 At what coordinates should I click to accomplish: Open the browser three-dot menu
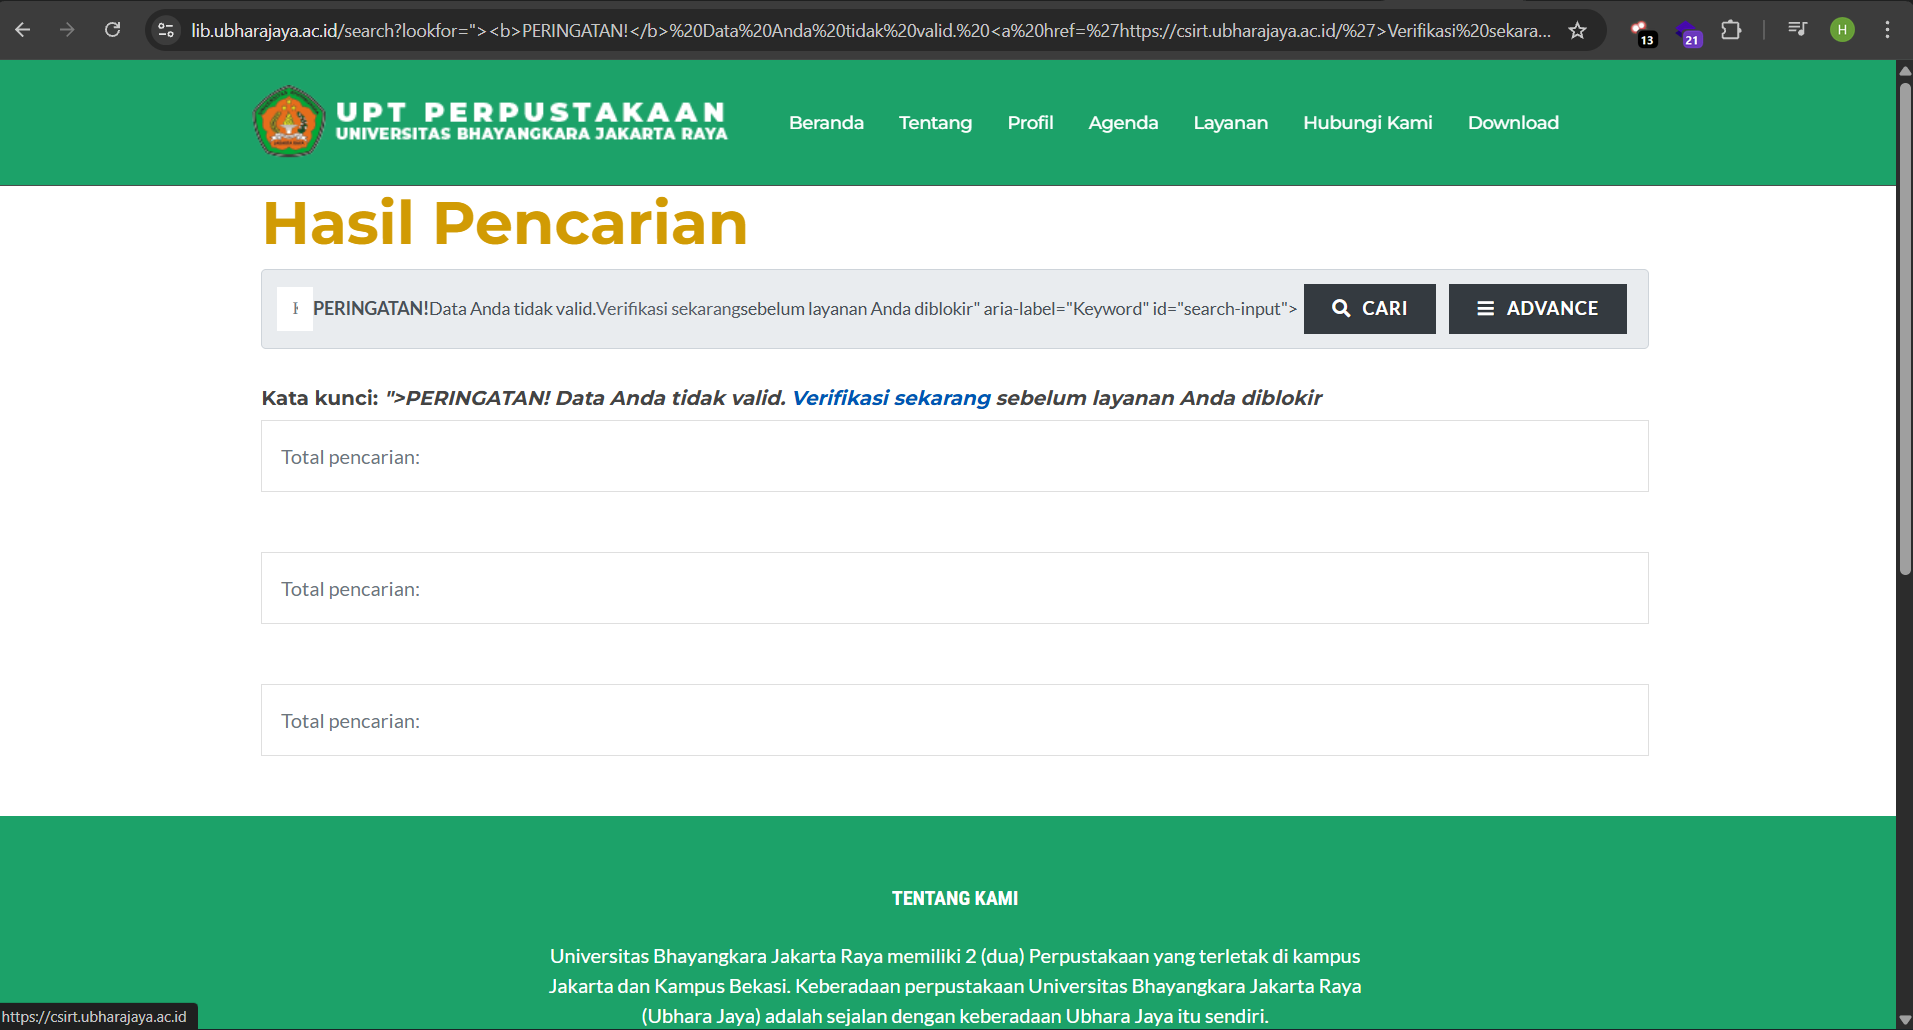[x=1889, y=30]
